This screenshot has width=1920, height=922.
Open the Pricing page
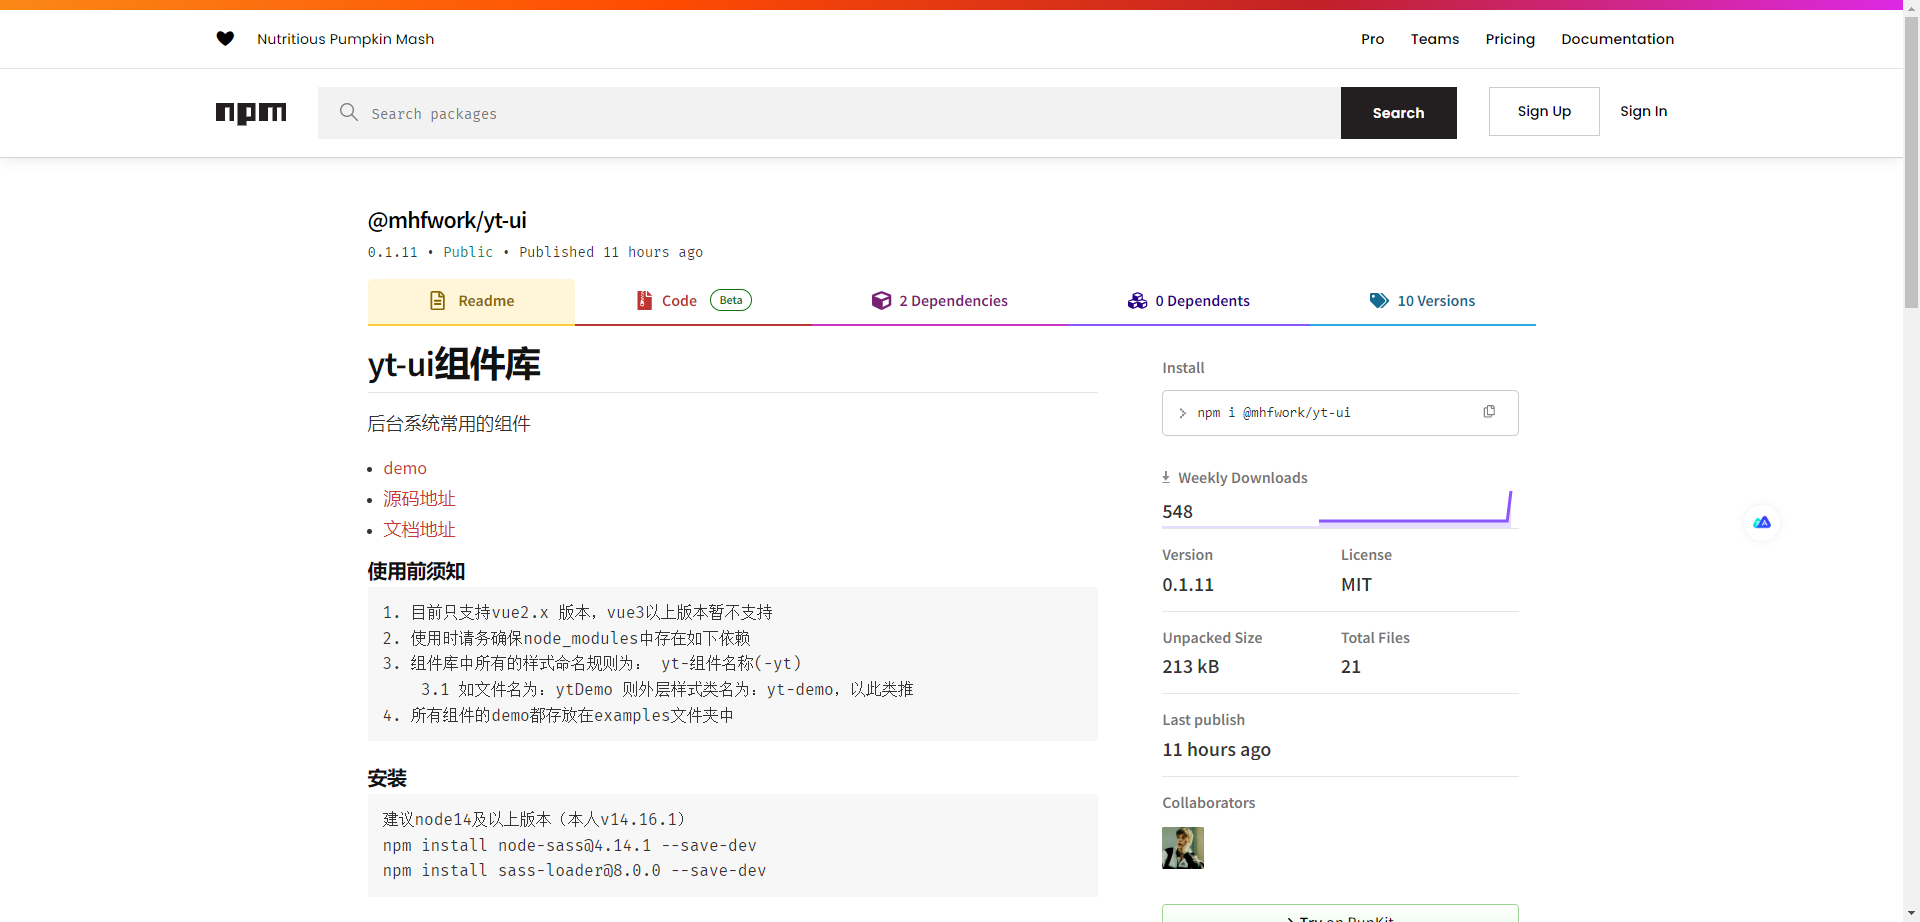[1510, 39]
